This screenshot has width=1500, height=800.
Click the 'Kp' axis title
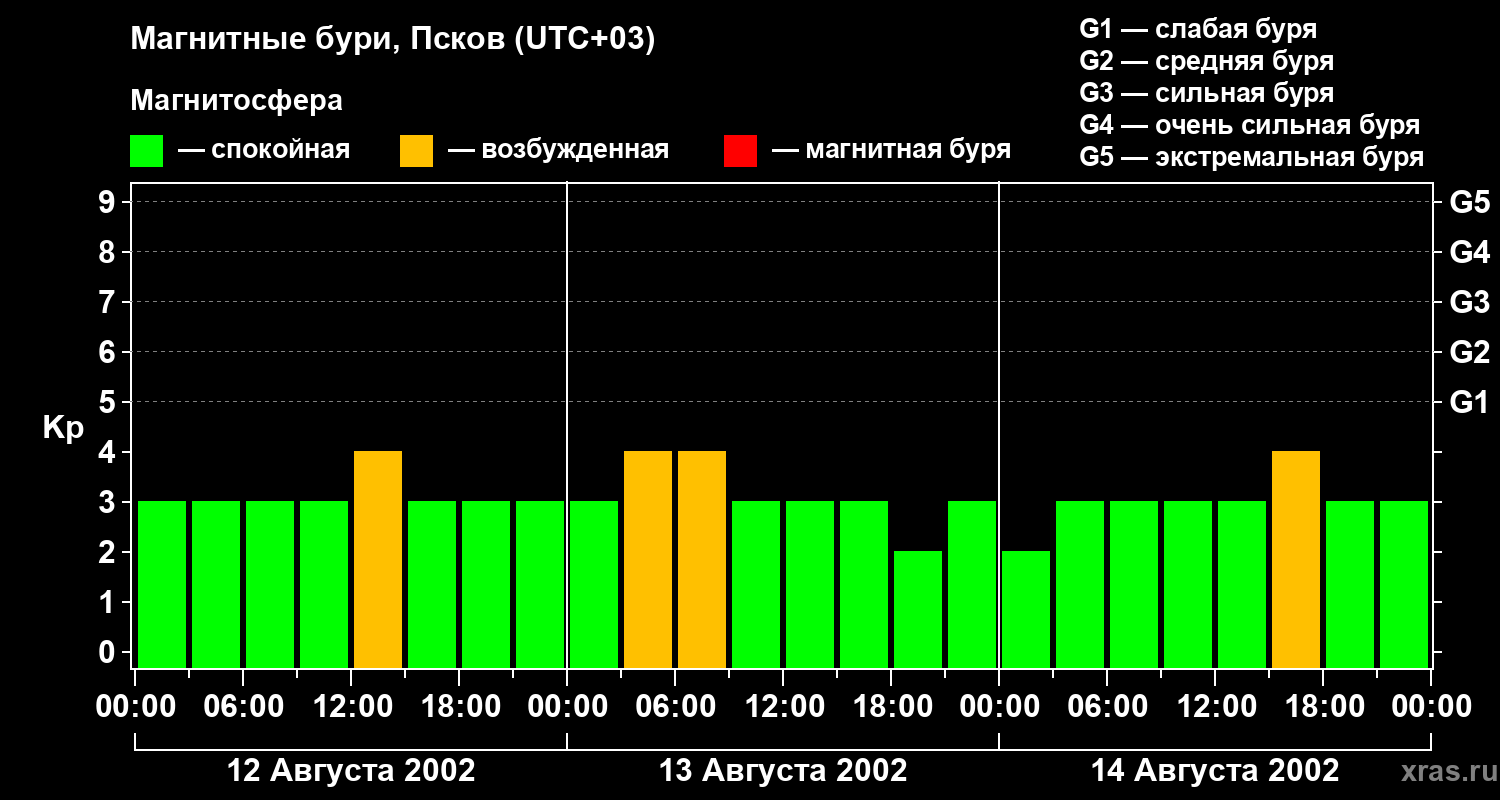63,428
